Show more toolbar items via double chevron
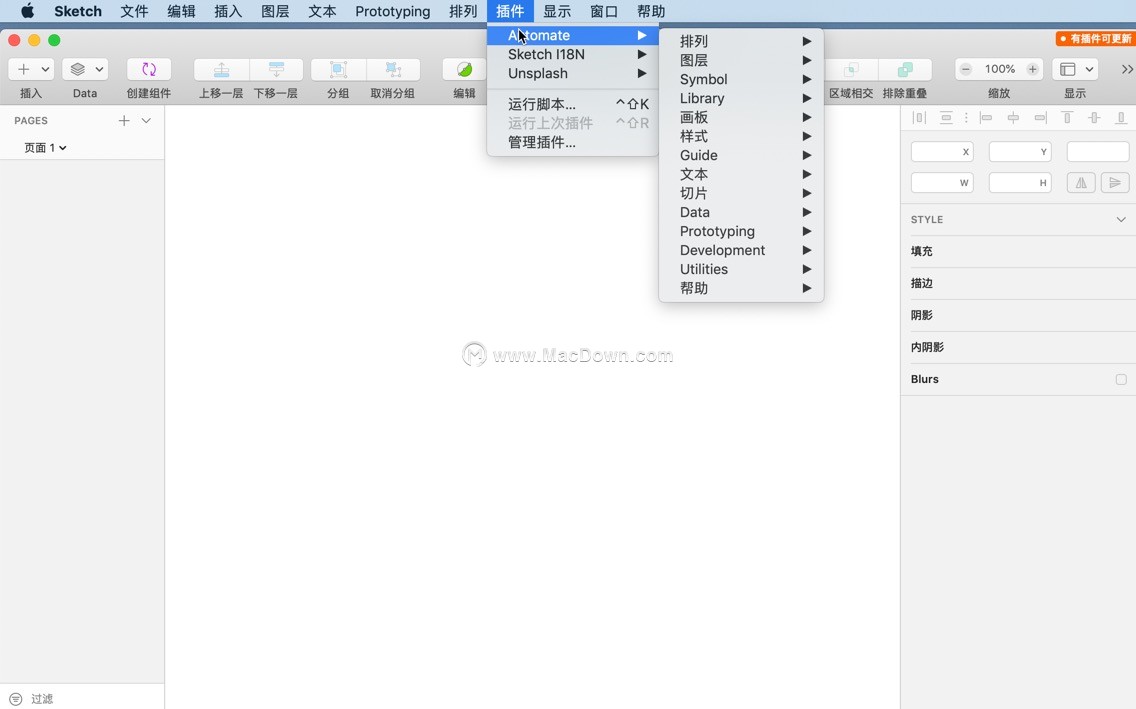This screenshot has height=709, width=1136. pyautogui.click(x=1127, y=70)
